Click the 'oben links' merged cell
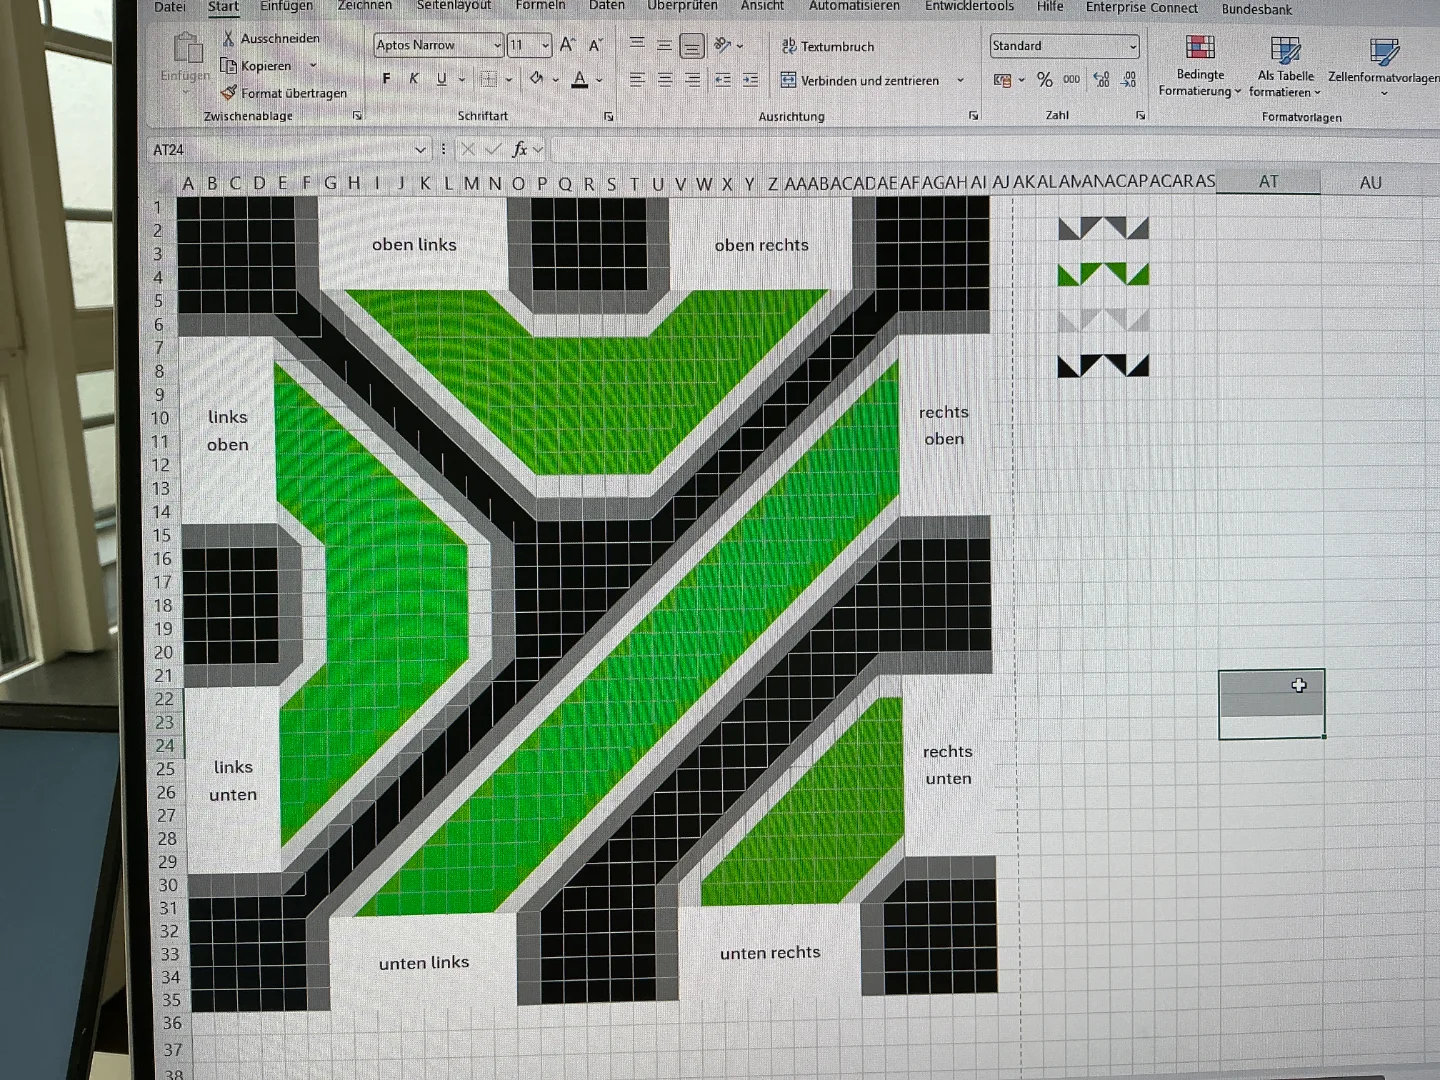This screenshot has width=1440, height=1080. 413,244
